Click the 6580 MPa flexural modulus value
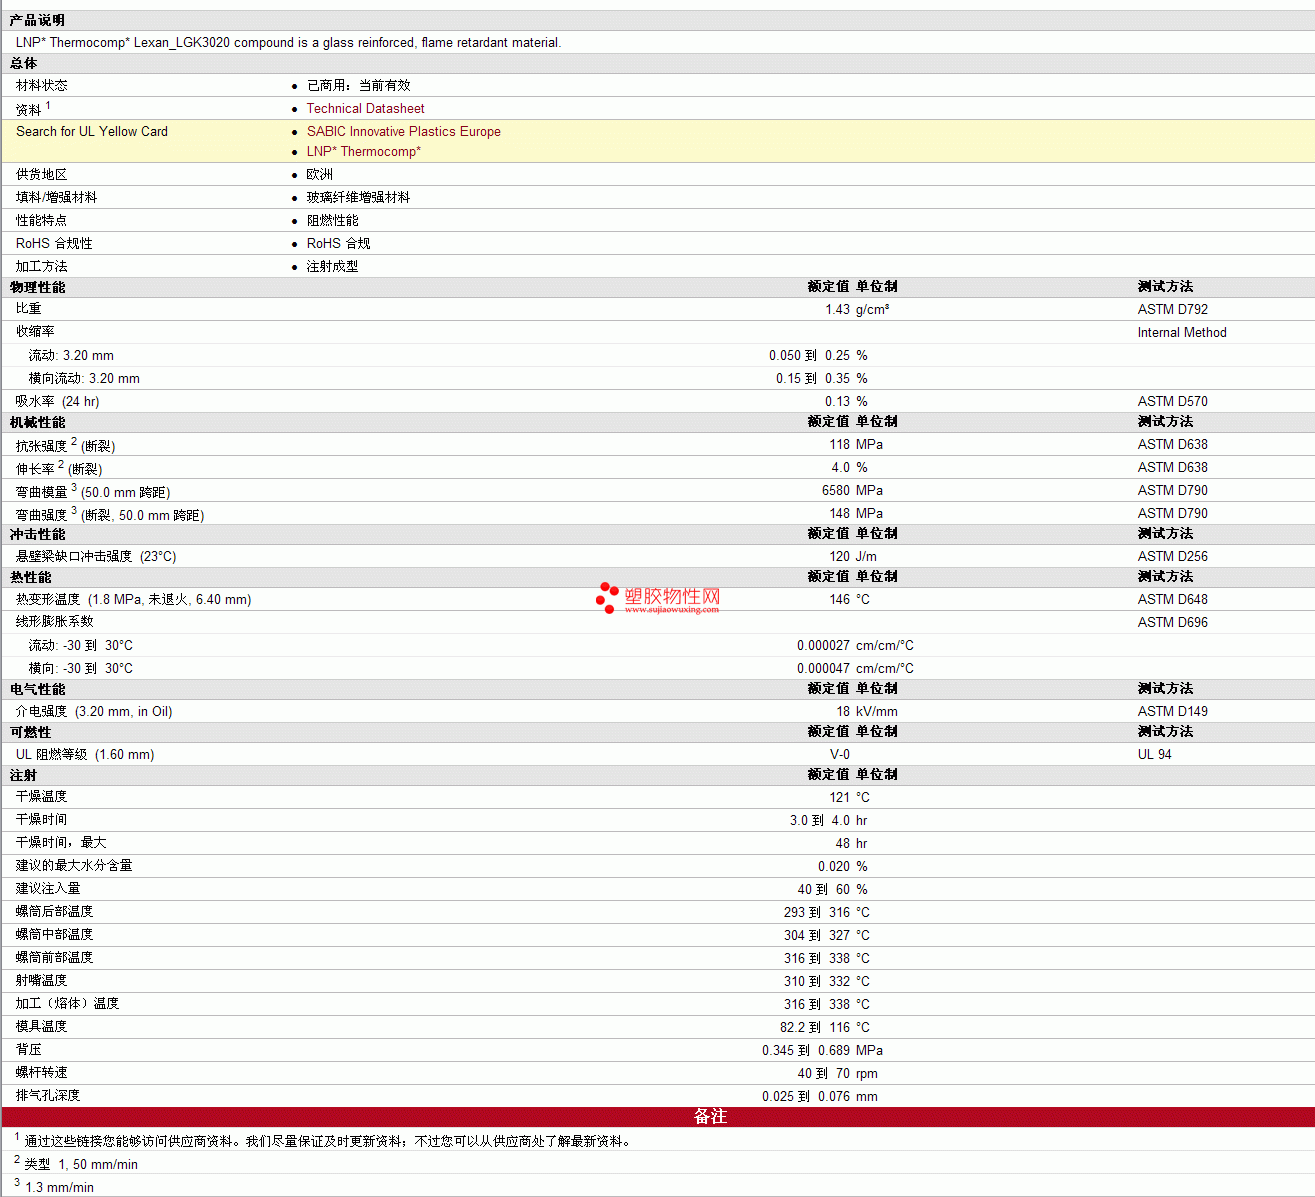This screenshot has width=1315, height=1197. coord(852,490)
